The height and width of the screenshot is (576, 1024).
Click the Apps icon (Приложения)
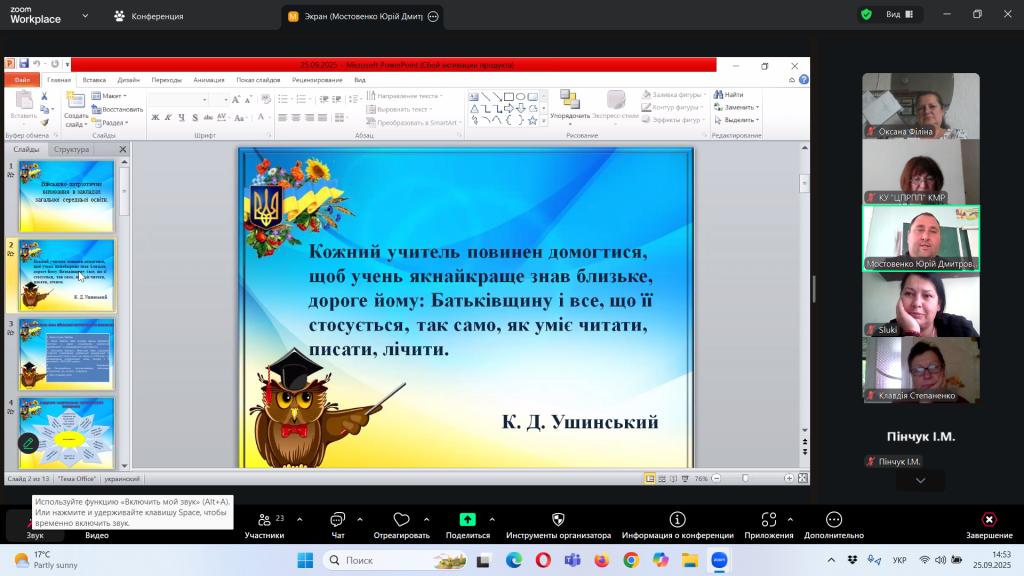point(769,520)
